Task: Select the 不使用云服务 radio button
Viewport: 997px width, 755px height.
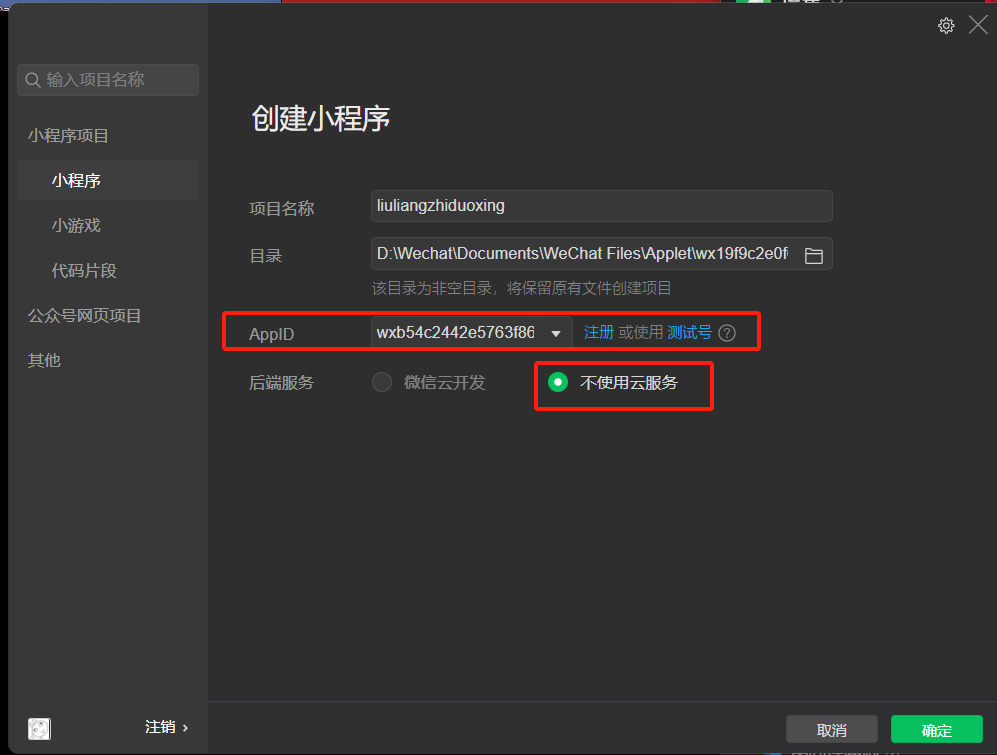Action: pyautogui.click(x=558, y=382)
